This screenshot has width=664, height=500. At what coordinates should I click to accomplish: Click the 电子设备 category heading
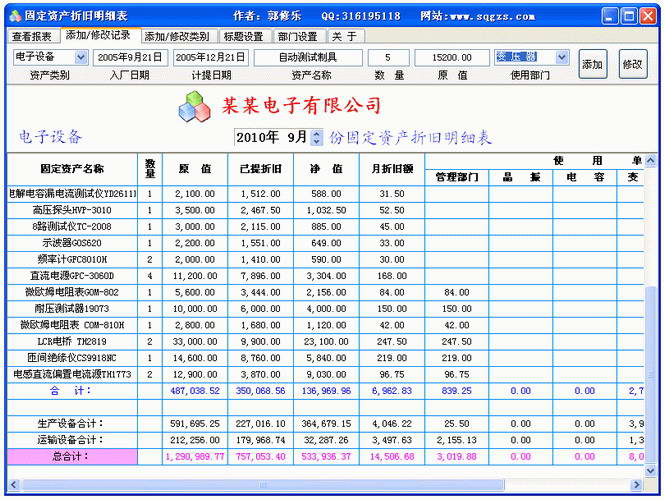[x=50, y=137]
